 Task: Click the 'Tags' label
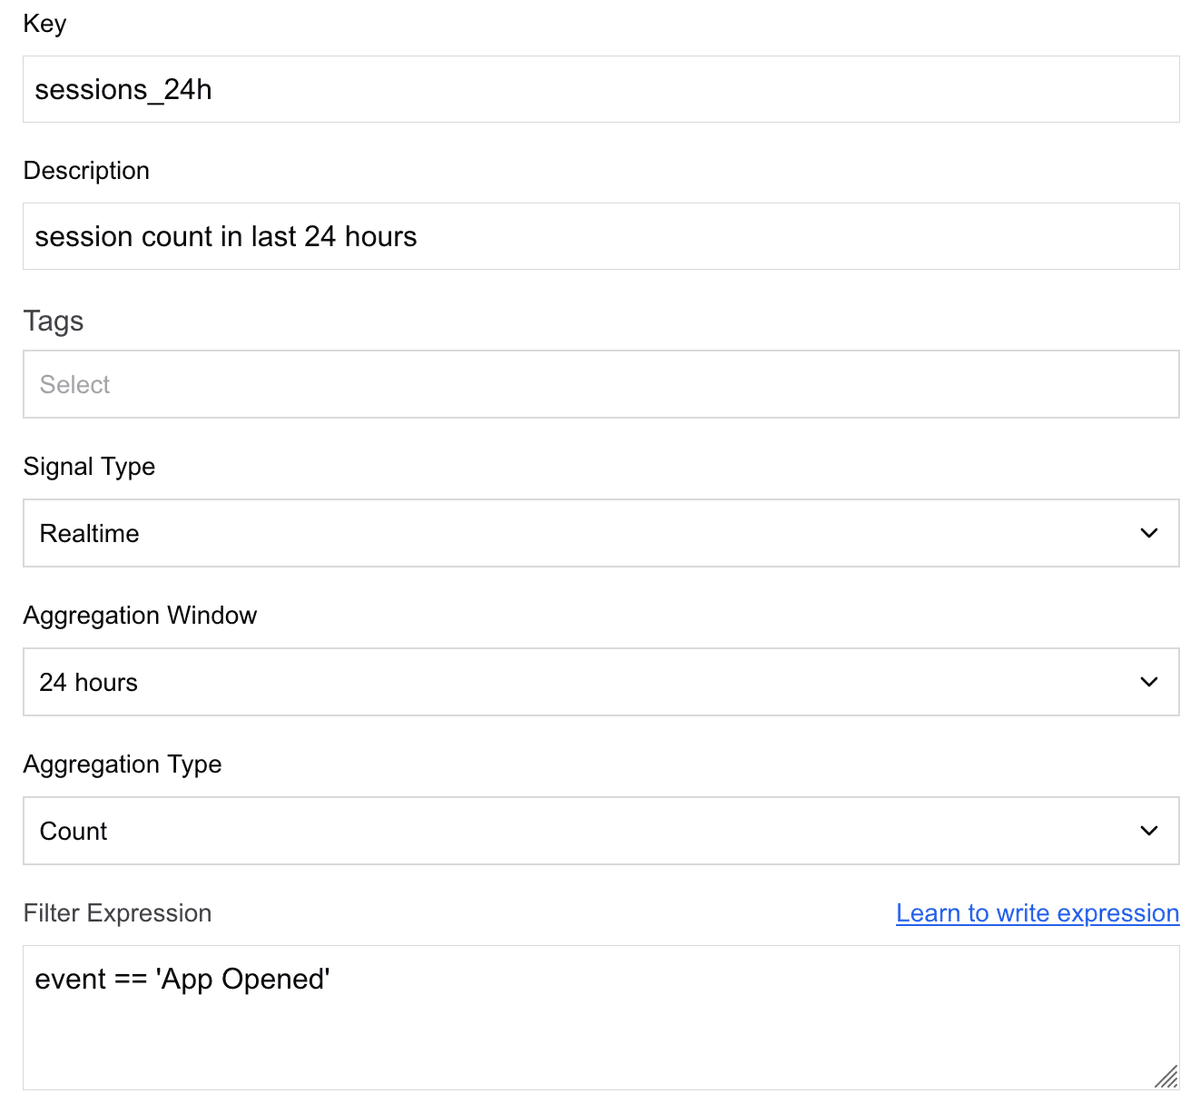[53, 321]
